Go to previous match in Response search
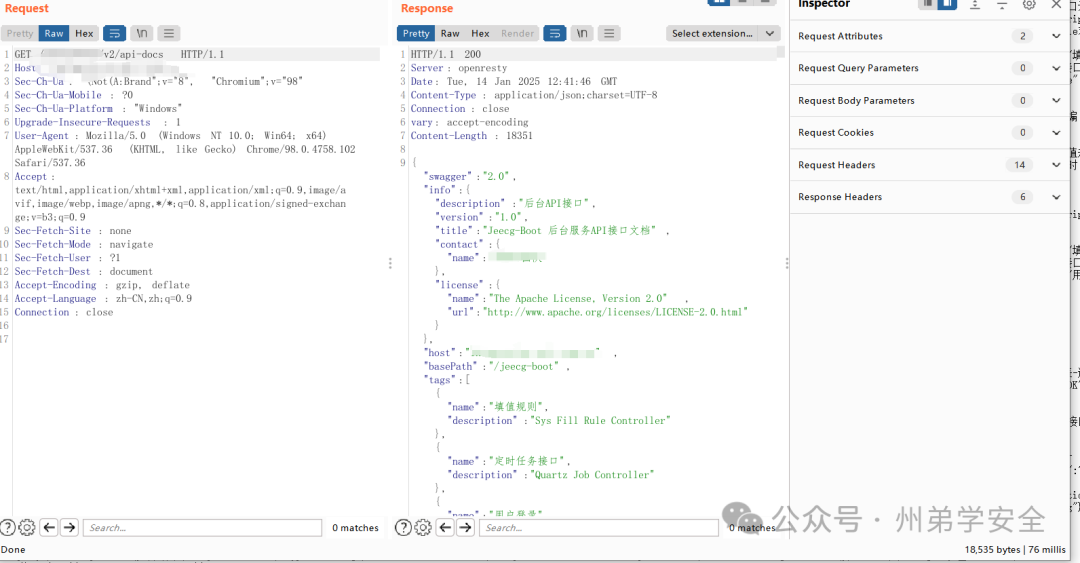 click(x=446, y=528)
